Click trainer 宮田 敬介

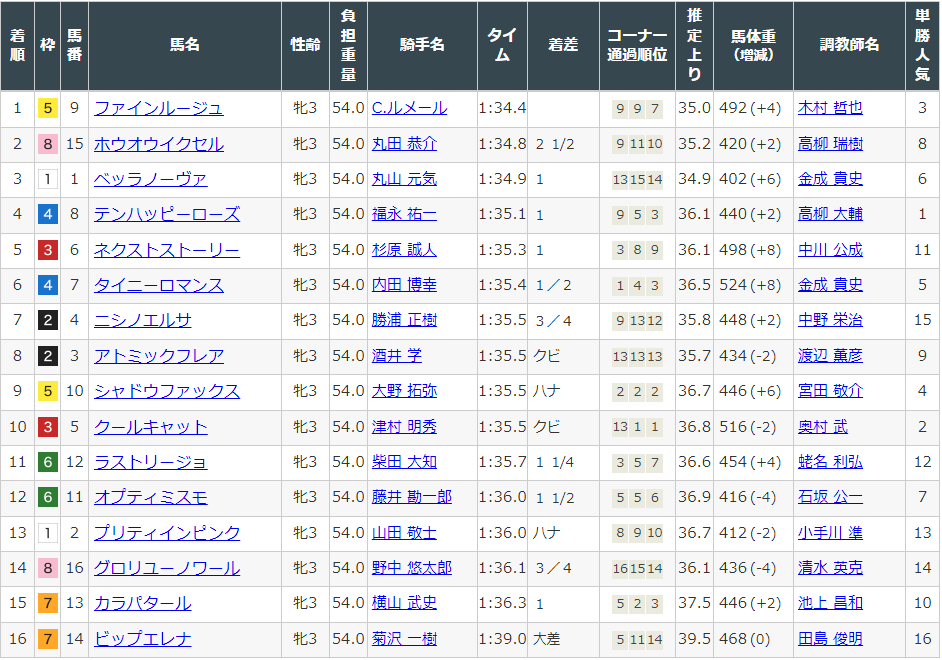830,391
